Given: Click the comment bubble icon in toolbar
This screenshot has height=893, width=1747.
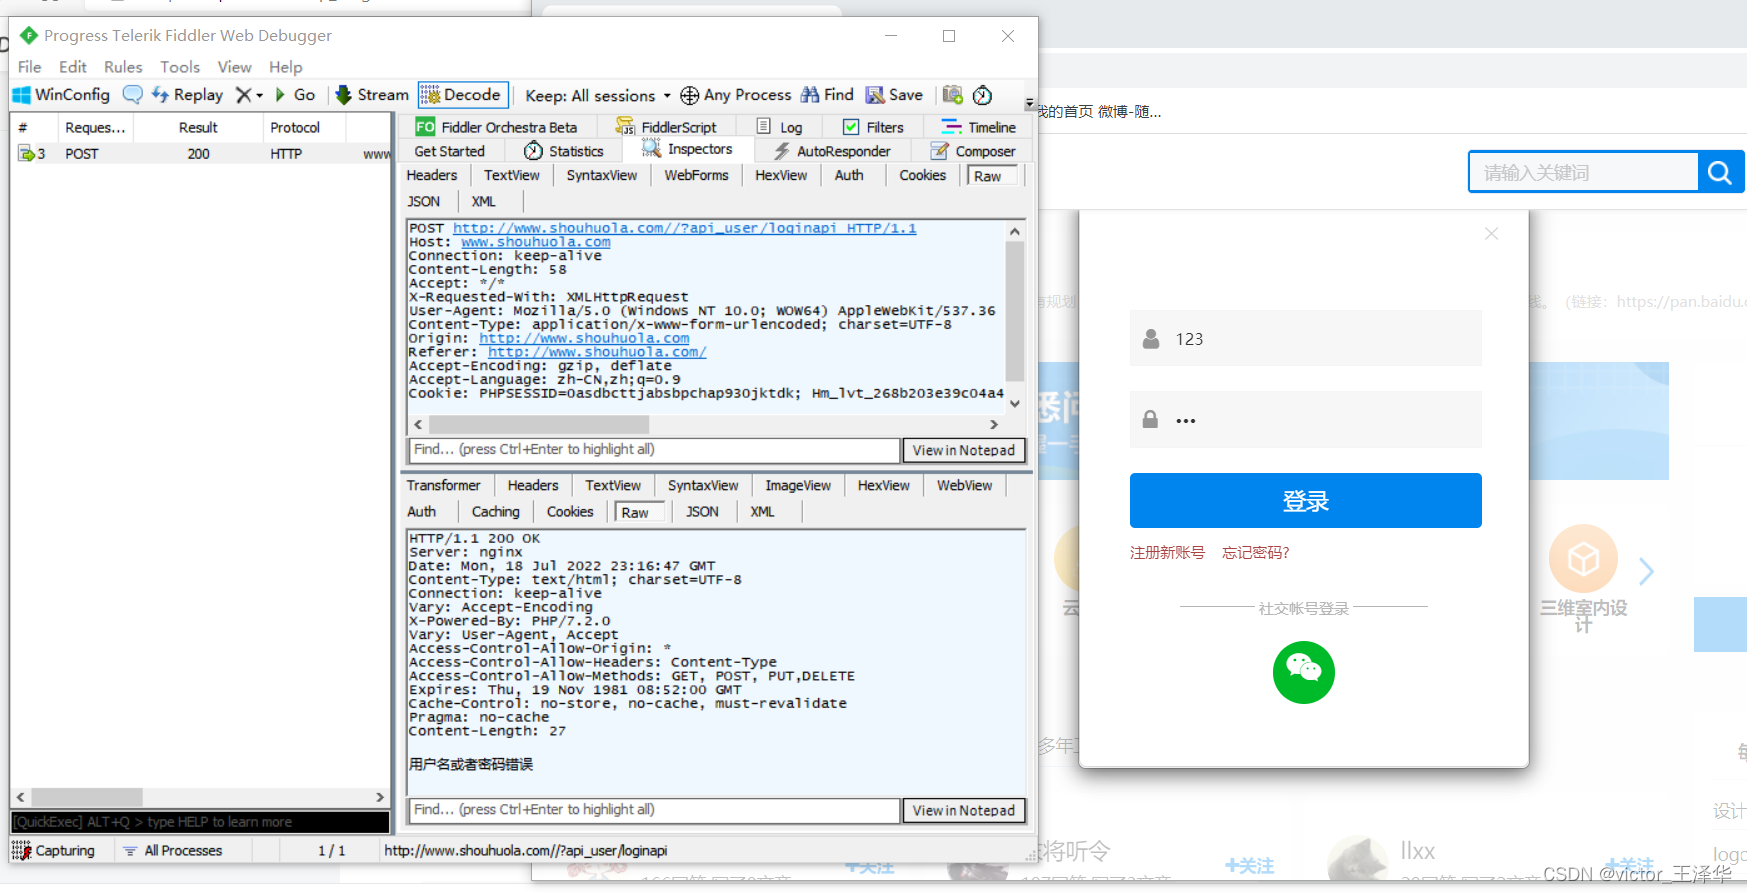Looking at the screenshot, I should pos(132,95).
